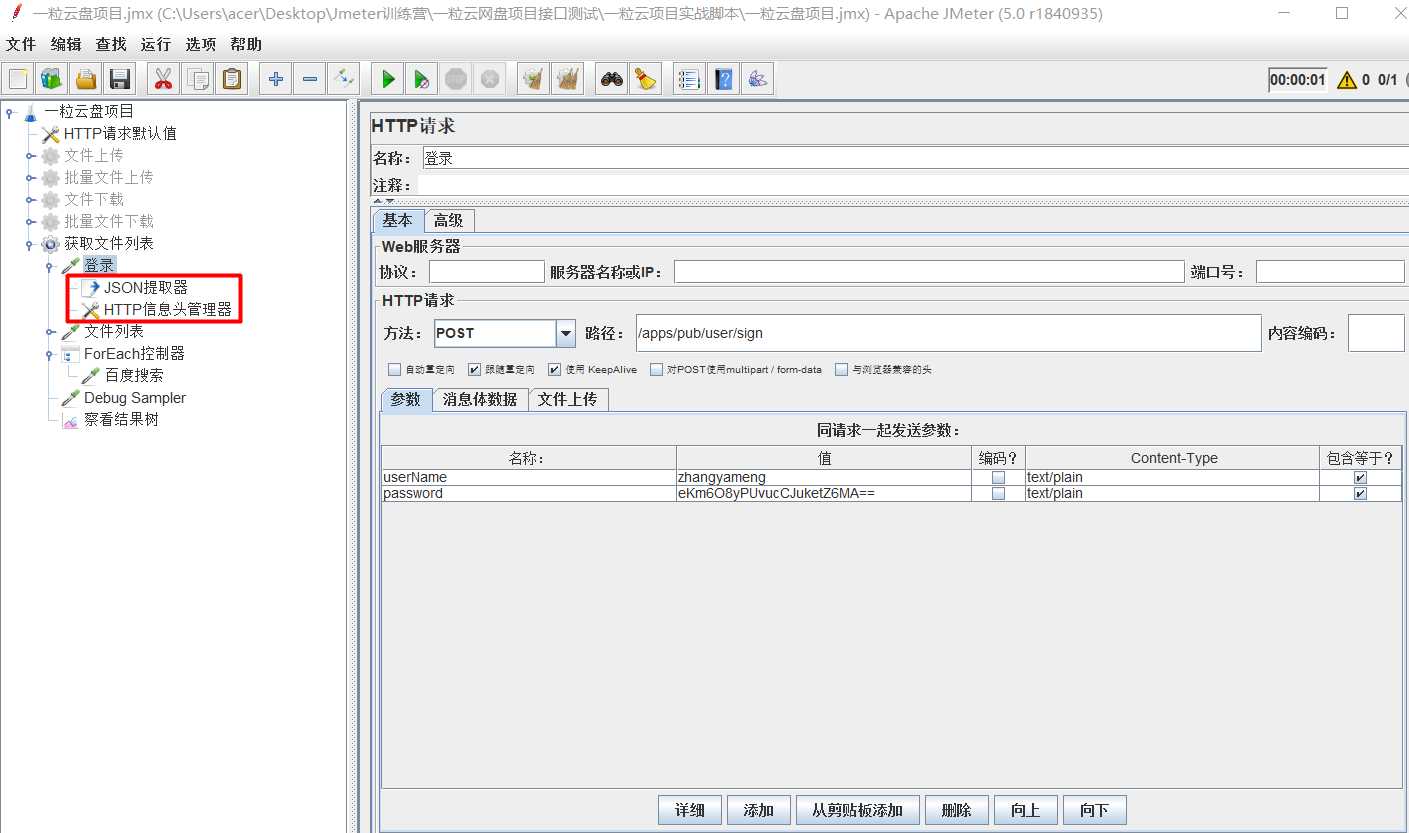Viewport: 1409px width, 833px height.
Task: Toggle the 跟随重定向 checkbox
Action: [x=474, y=369]
